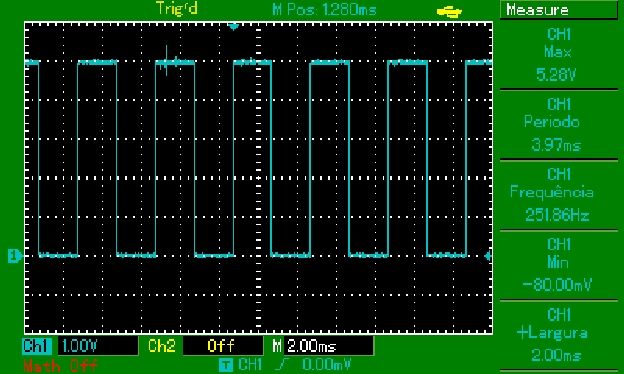
Task: Toggle the Ch2 Off status
Action: point(220,346)
